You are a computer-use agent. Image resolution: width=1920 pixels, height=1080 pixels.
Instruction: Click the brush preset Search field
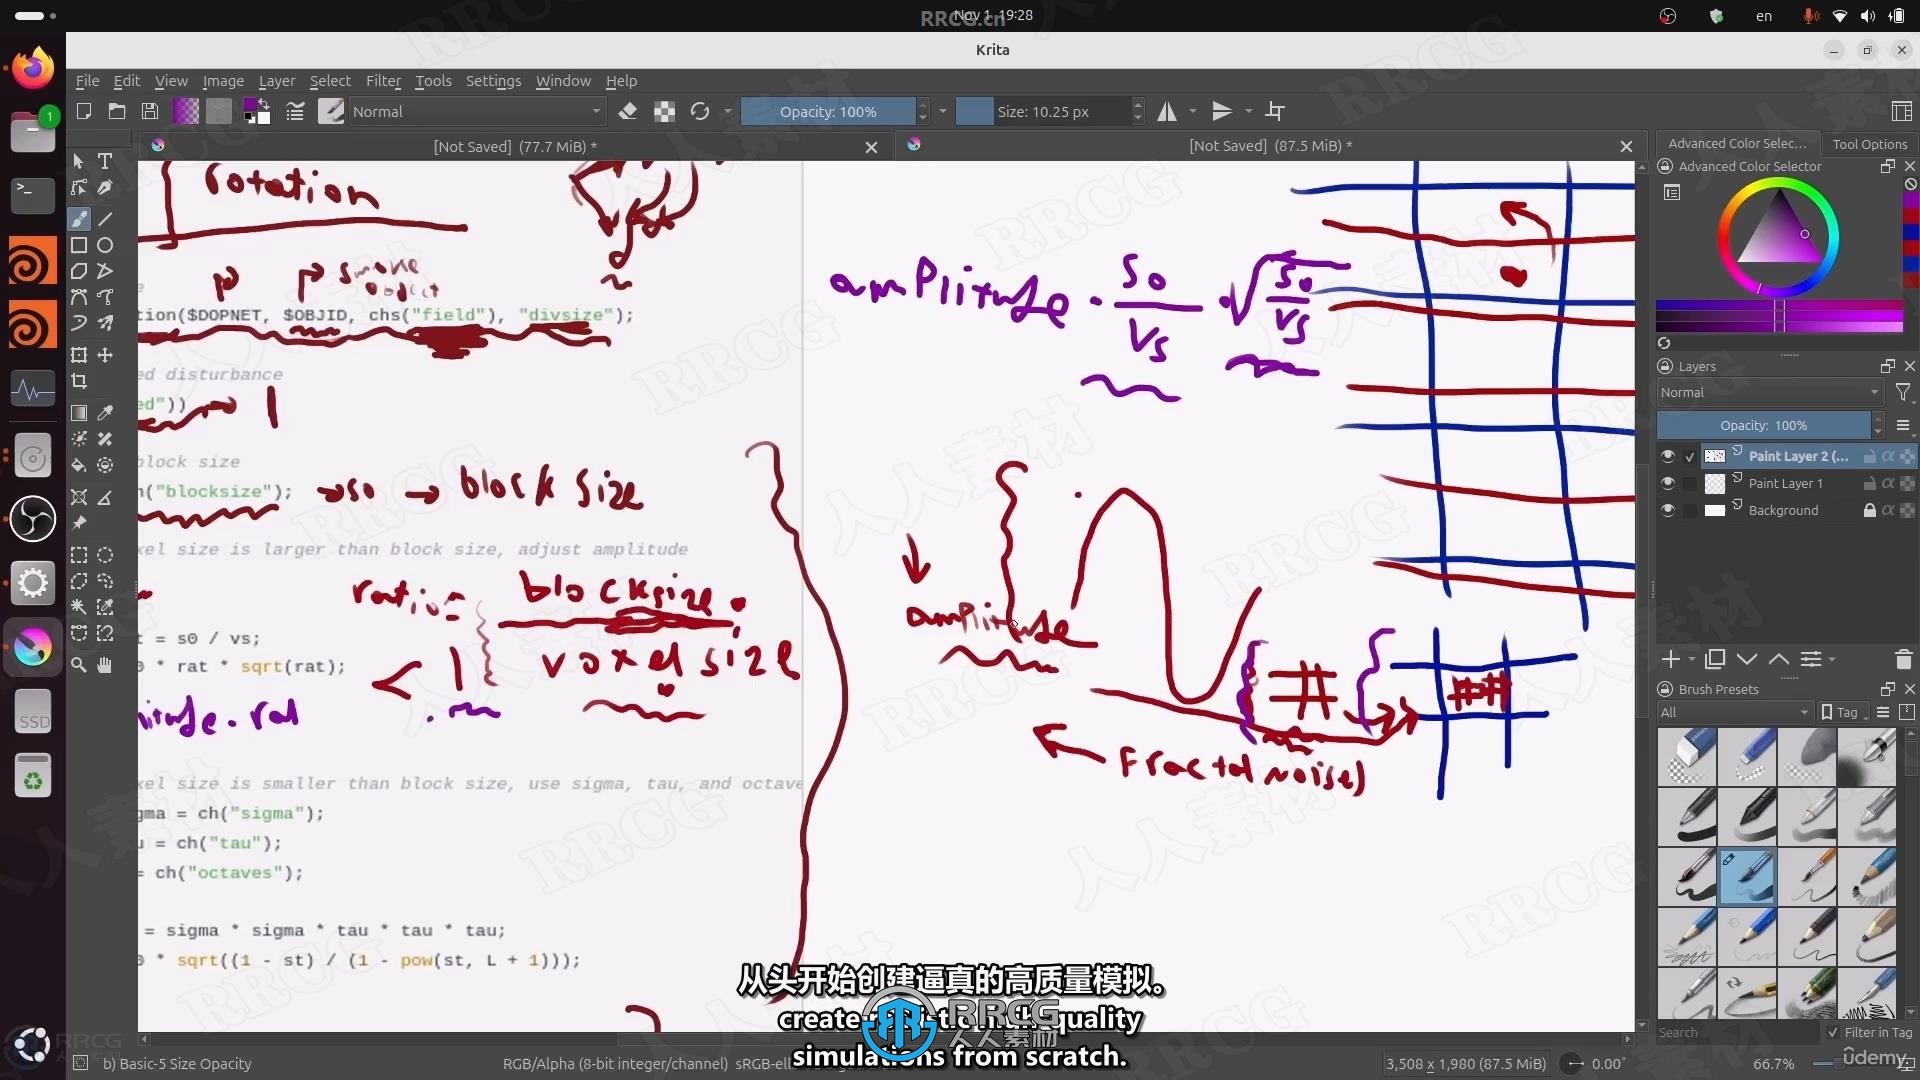[1739, 1033]
